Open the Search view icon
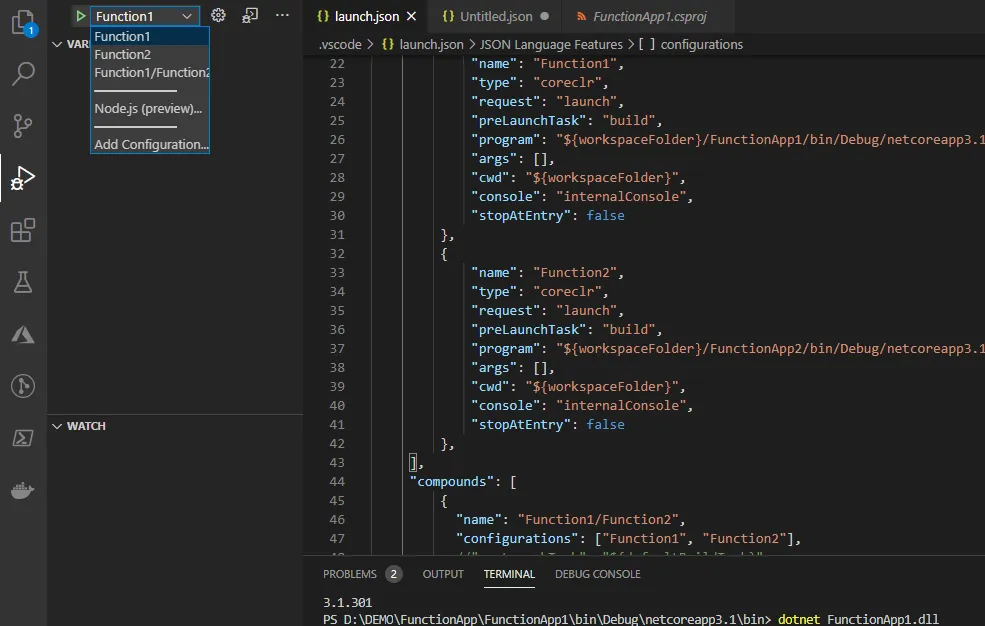Viewport: 985px width, 626px height. [x=23, y=73]
